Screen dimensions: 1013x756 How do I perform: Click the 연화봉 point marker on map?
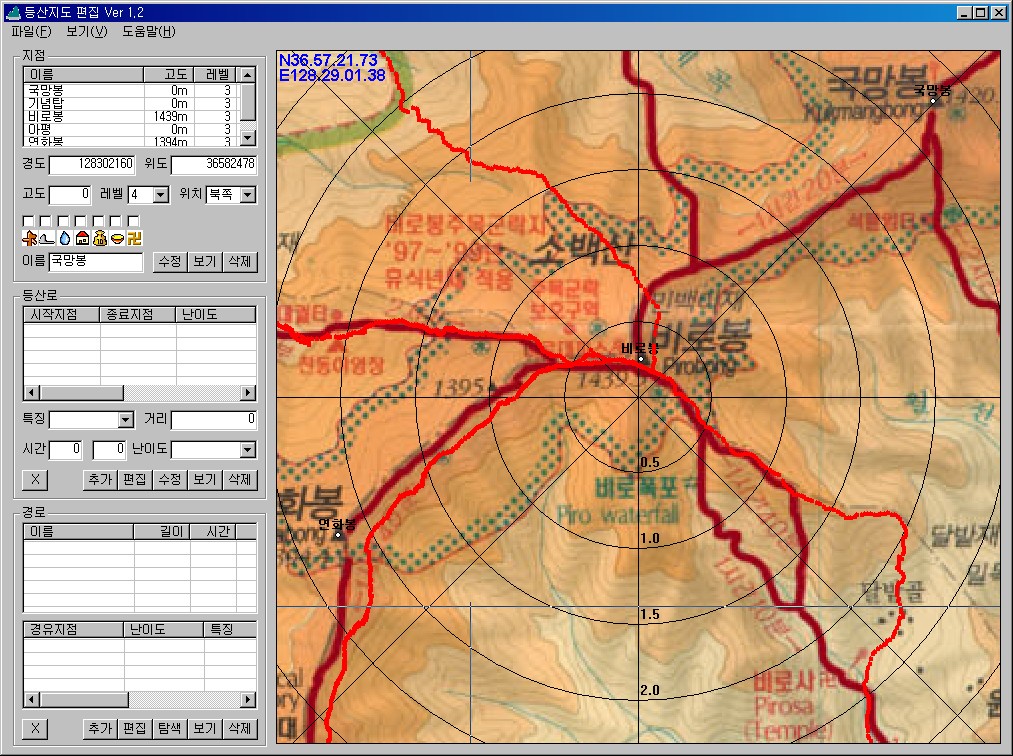pyautogui.click(x=337, y=534)
